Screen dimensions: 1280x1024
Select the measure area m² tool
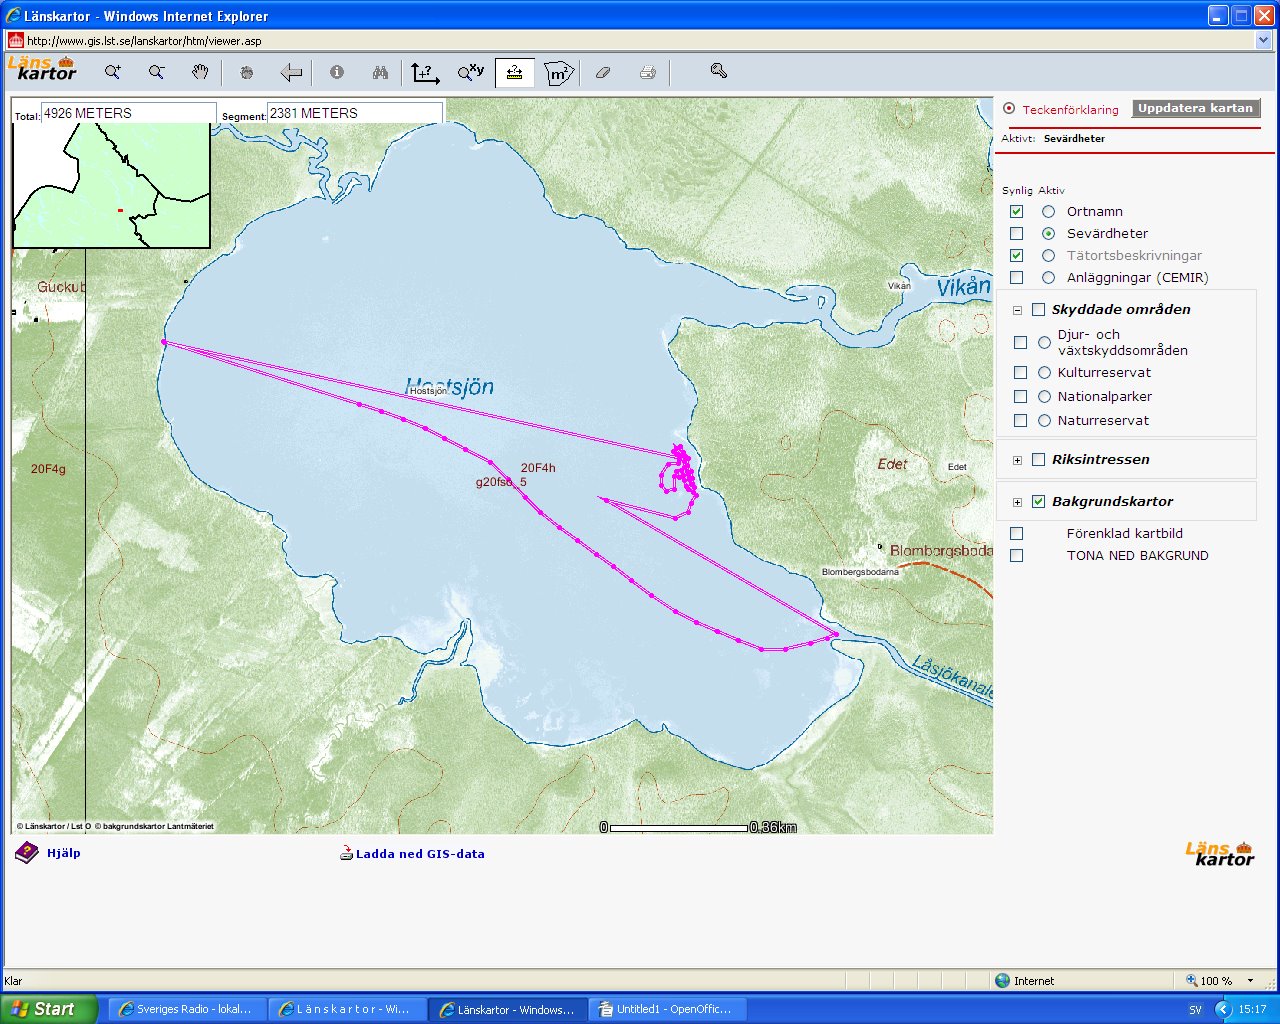[559, 73]
